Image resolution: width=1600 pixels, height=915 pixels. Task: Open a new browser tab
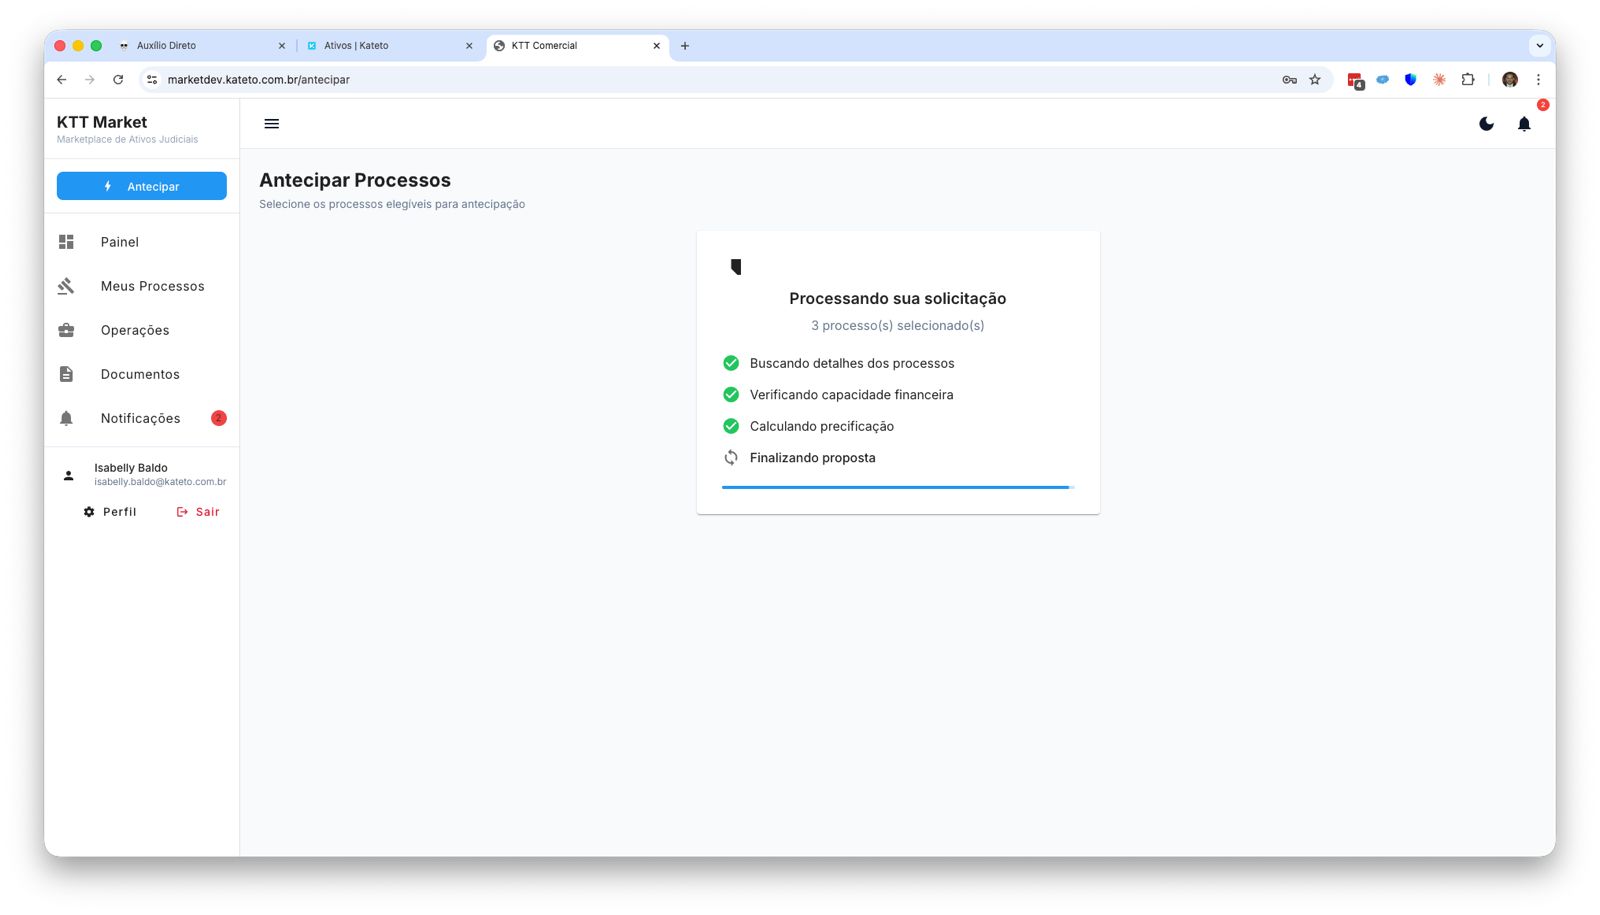(685, 46)
